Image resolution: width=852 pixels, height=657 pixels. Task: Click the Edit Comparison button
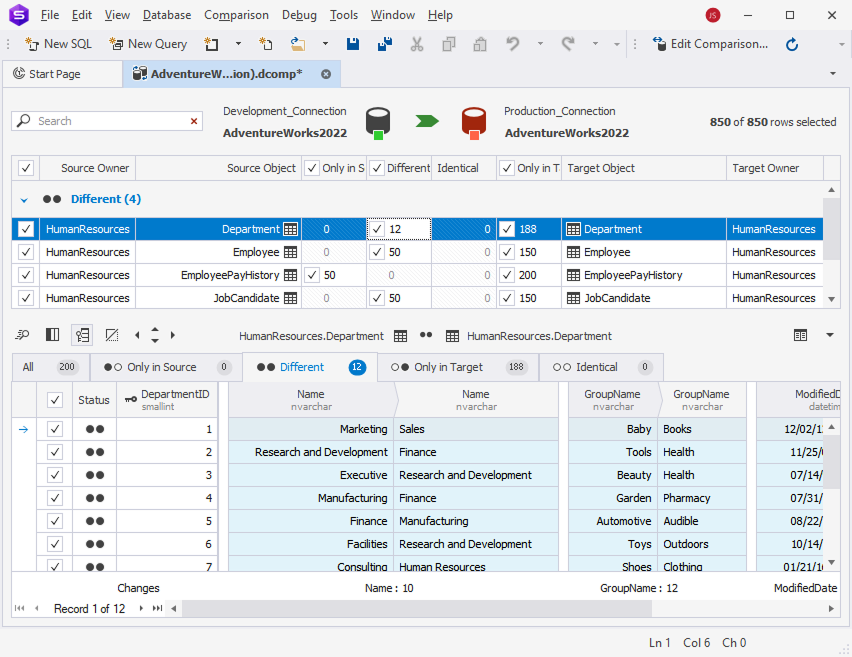click(x=710, y=44)
